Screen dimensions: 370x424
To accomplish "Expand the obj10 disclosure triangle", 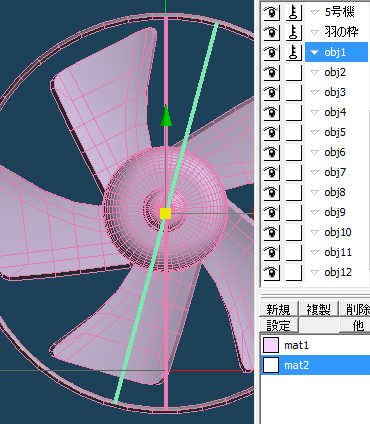I will pyautogui.click(x=314, y=232).
